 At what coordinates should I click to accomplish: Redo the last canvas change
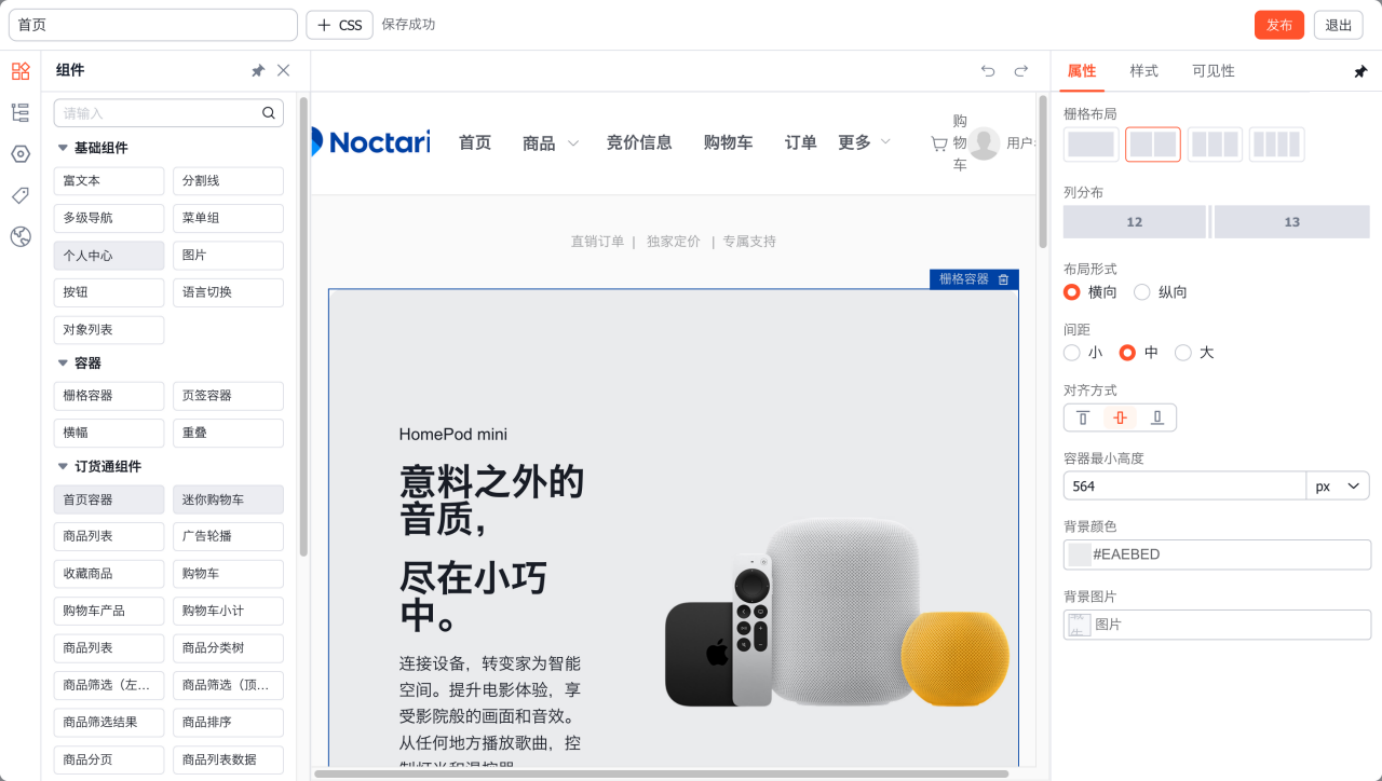[1021, 71]
